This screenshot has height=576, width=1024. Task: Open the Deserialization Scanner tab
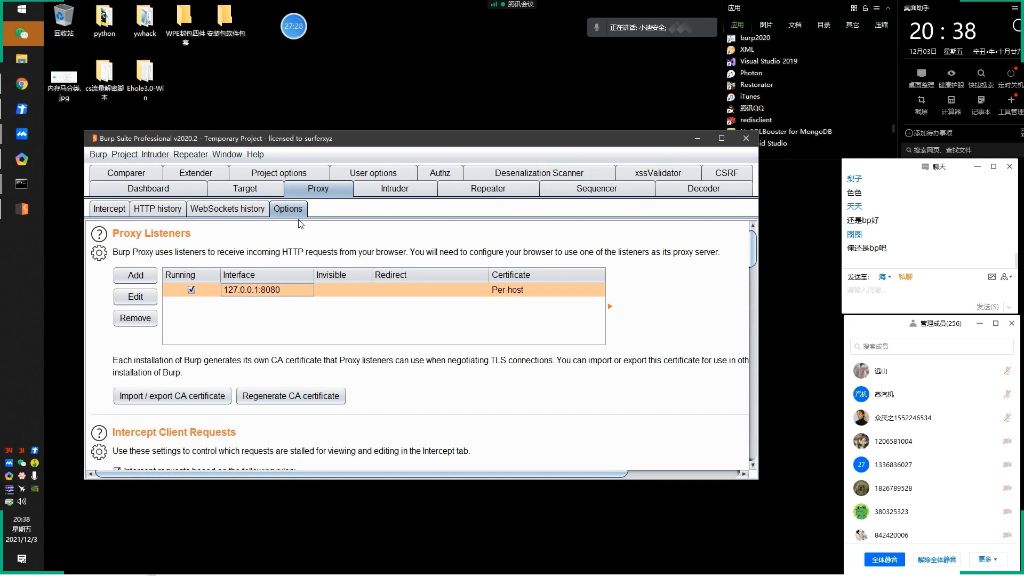[x=539, y=173]
